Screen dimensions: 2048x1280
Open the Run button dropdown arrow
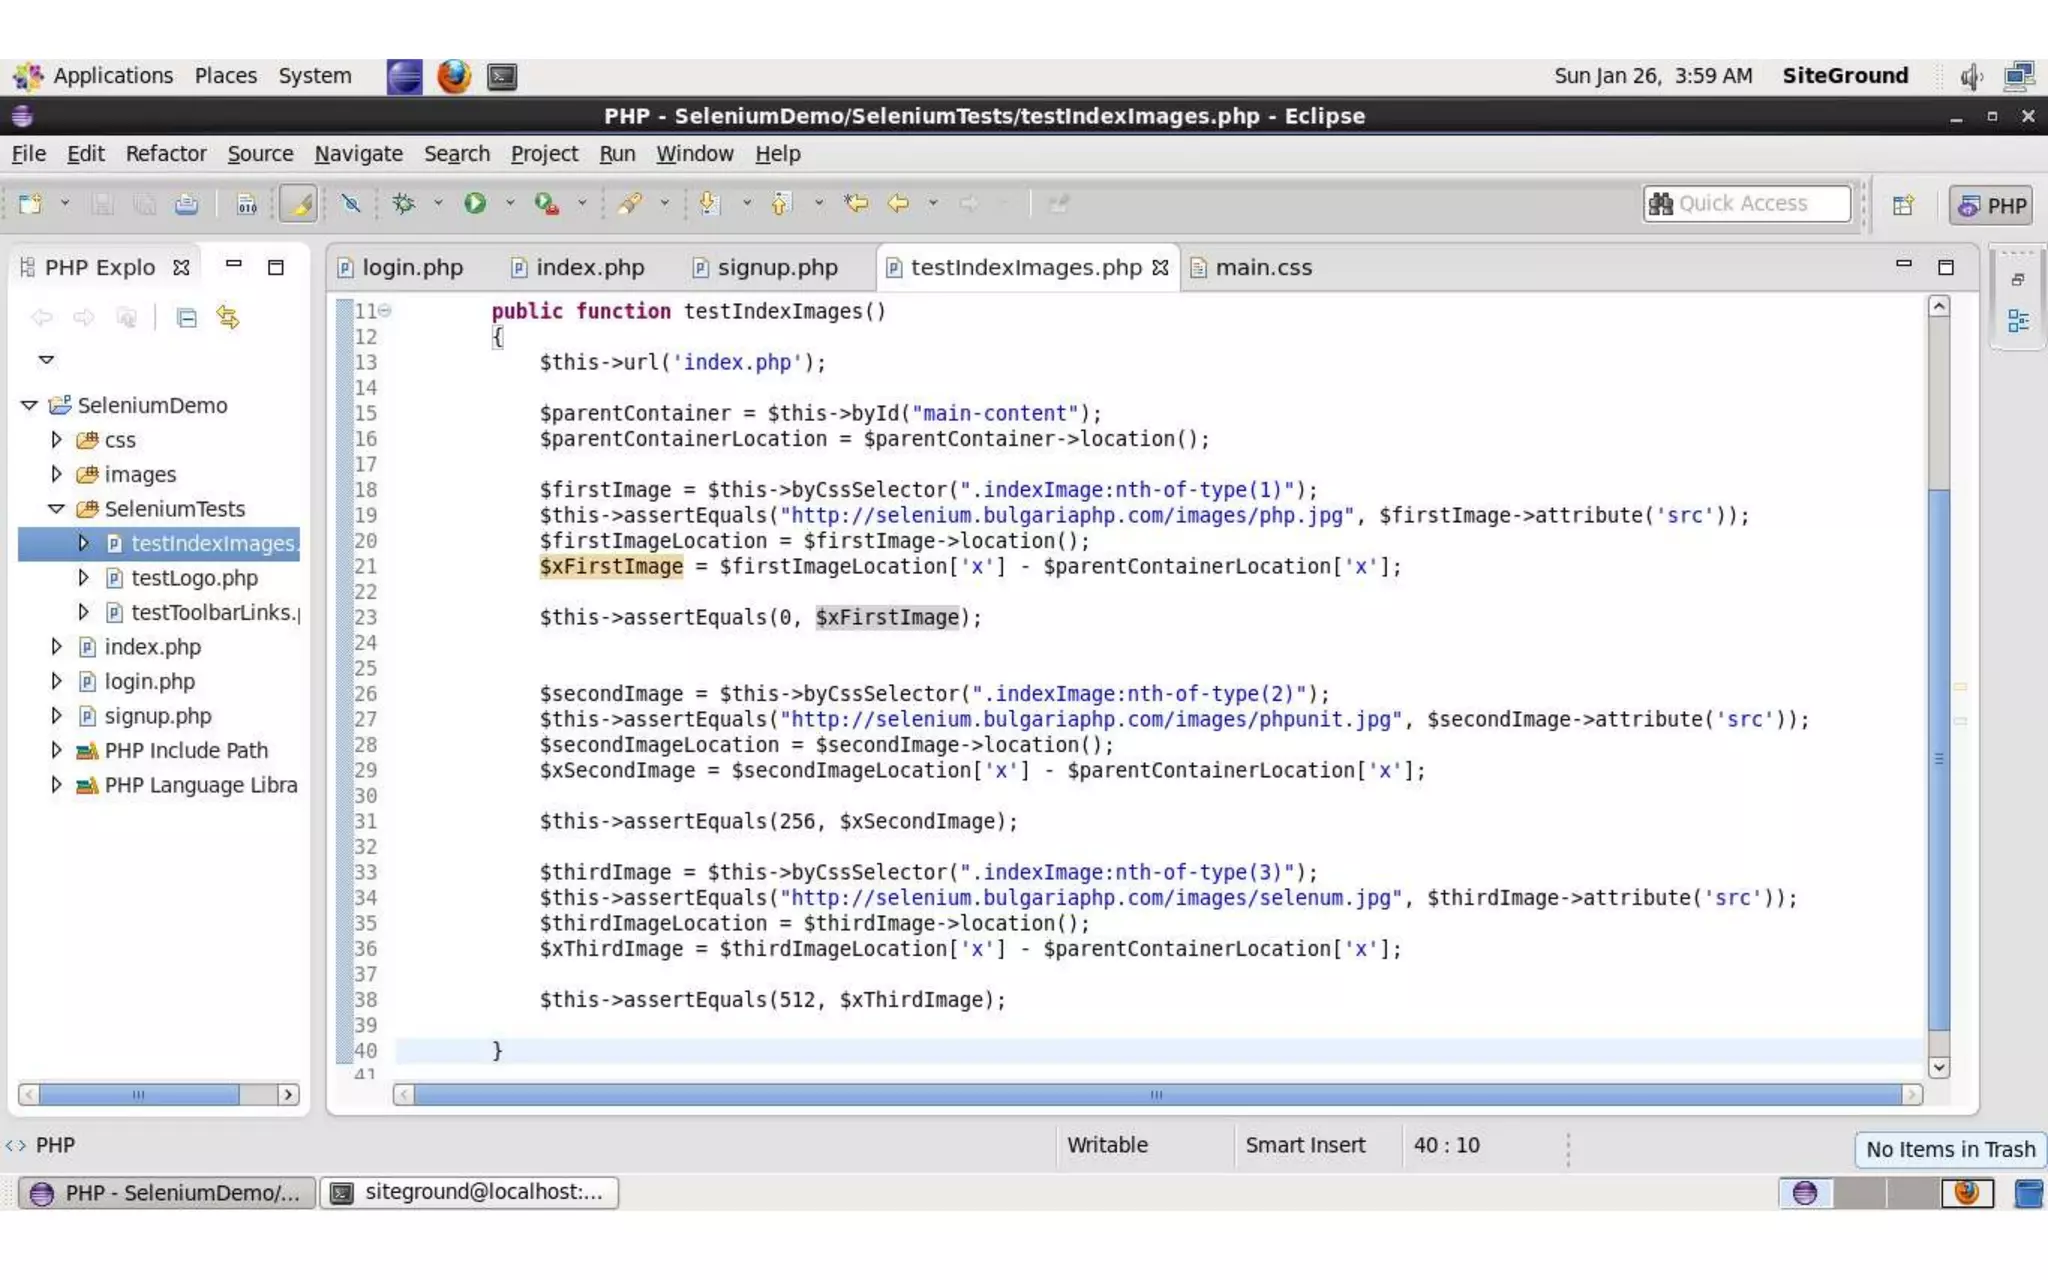tap(509, 204)
